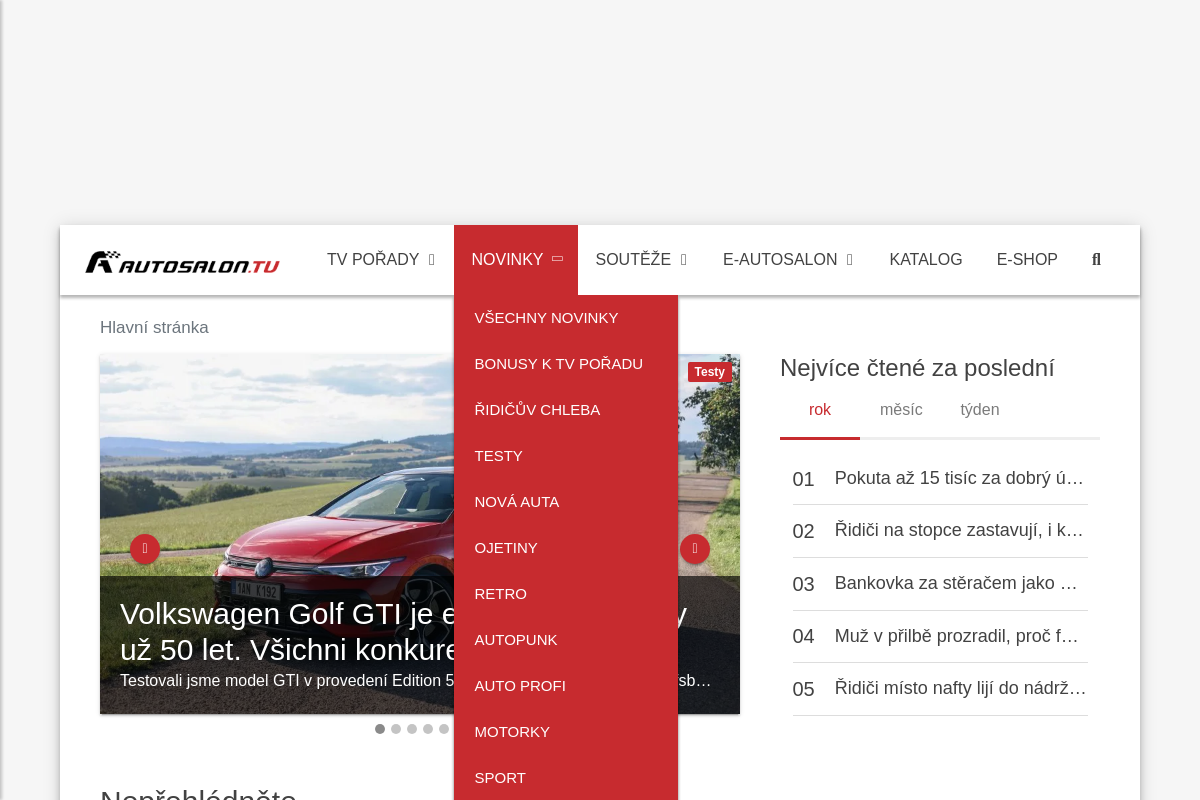Open the KATALOG menu item
Screen dimensions: 1200x800
pyautogui.click(x=926, y=260)
